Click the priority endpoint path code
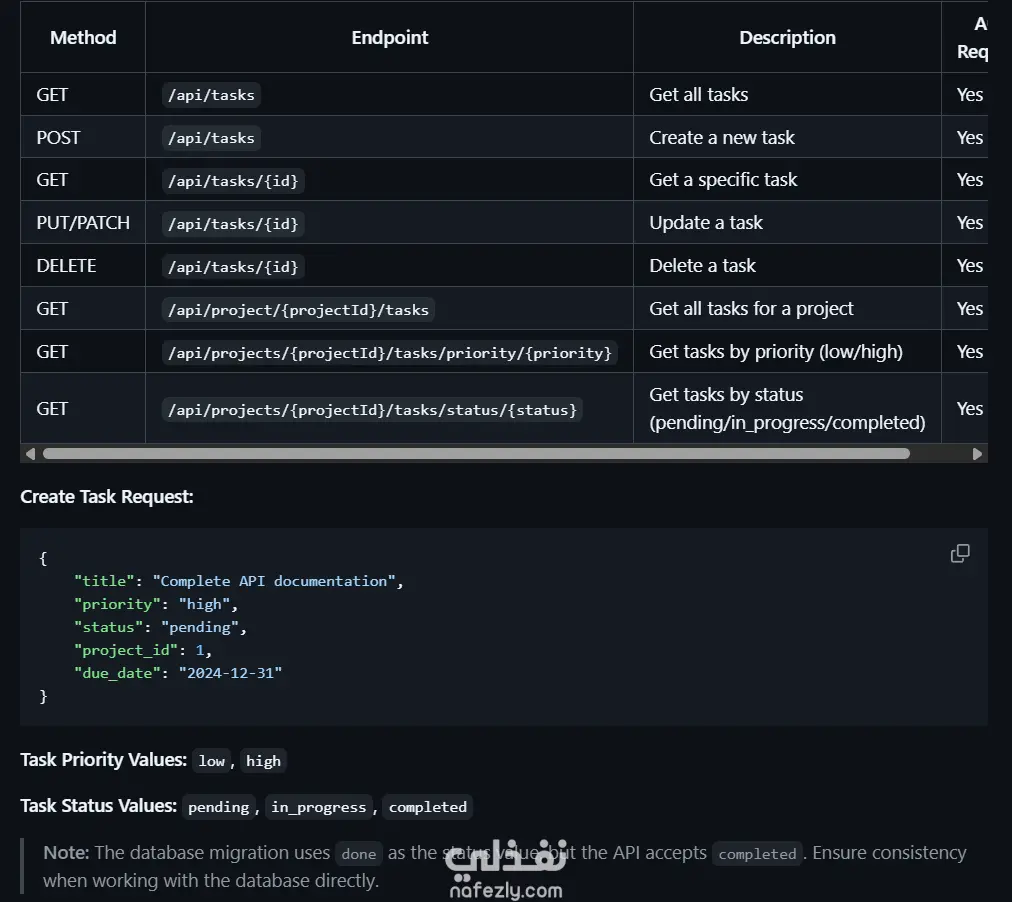This screenshot has width=1012, height=902. tap(389, 352)
